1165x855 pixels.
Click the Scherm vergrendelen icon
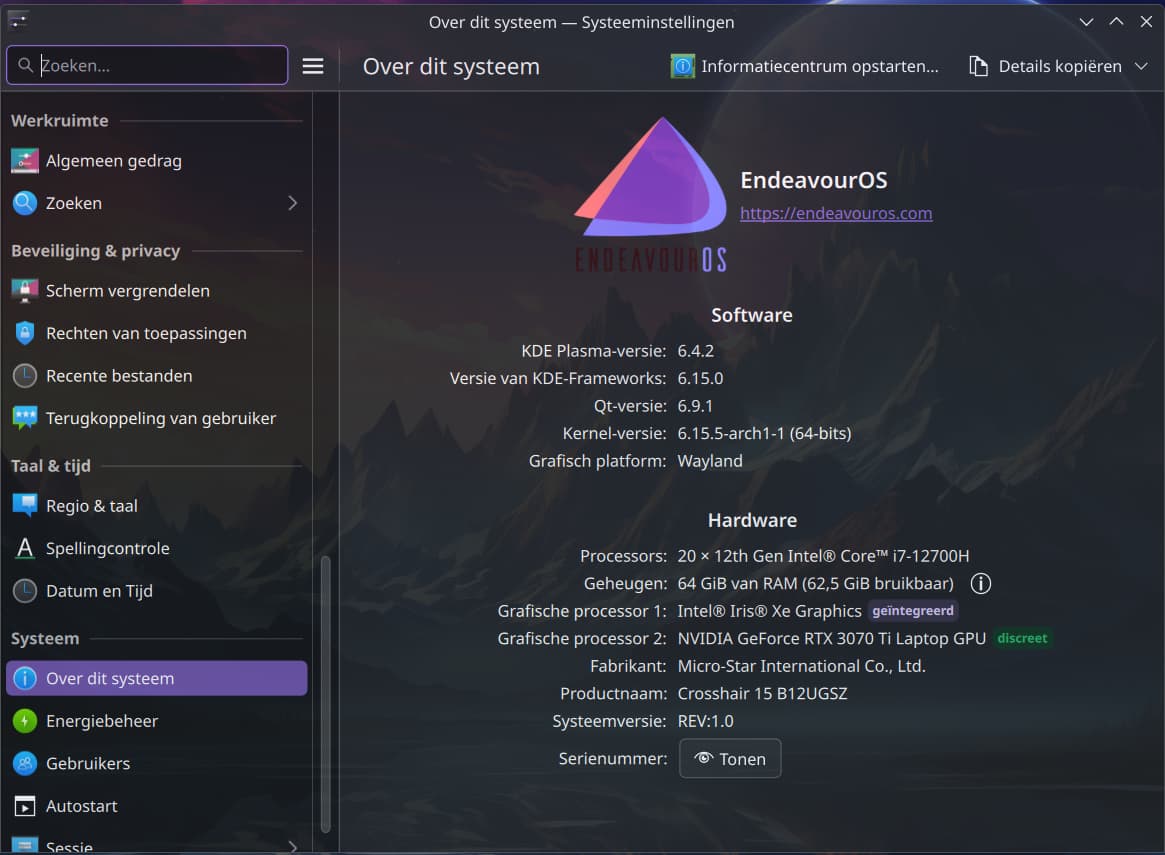coord(25,290)
